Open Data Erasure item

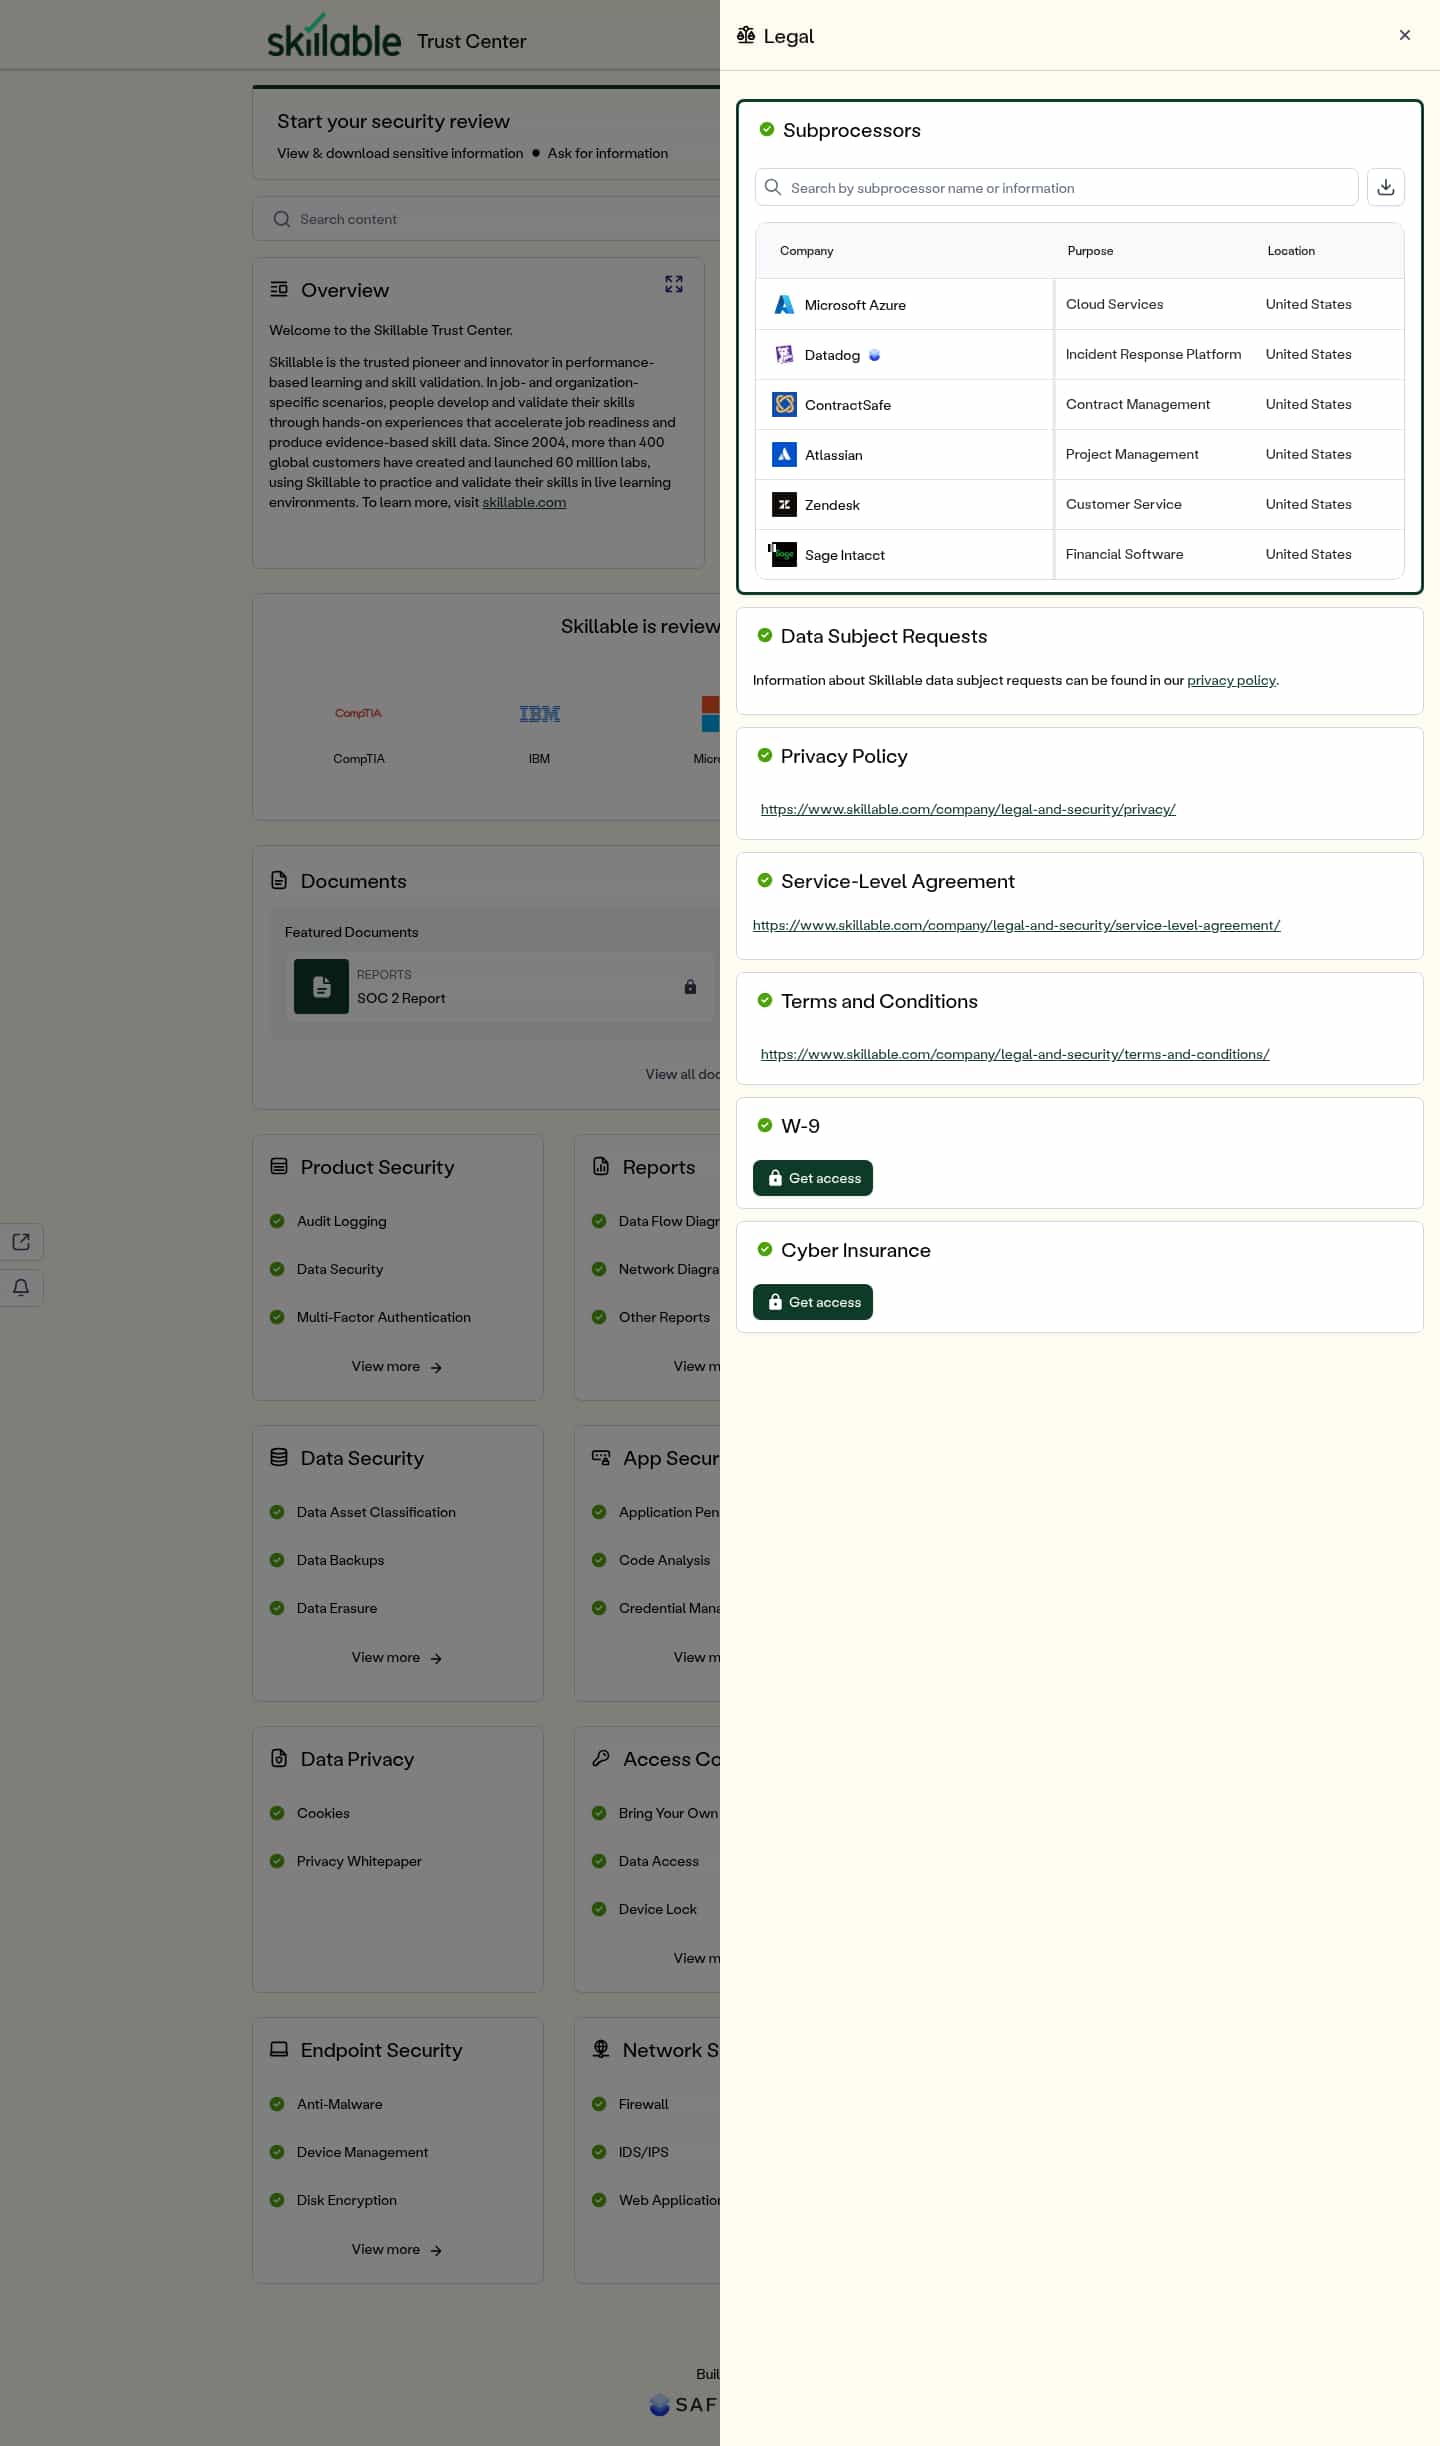point(337,1608)
